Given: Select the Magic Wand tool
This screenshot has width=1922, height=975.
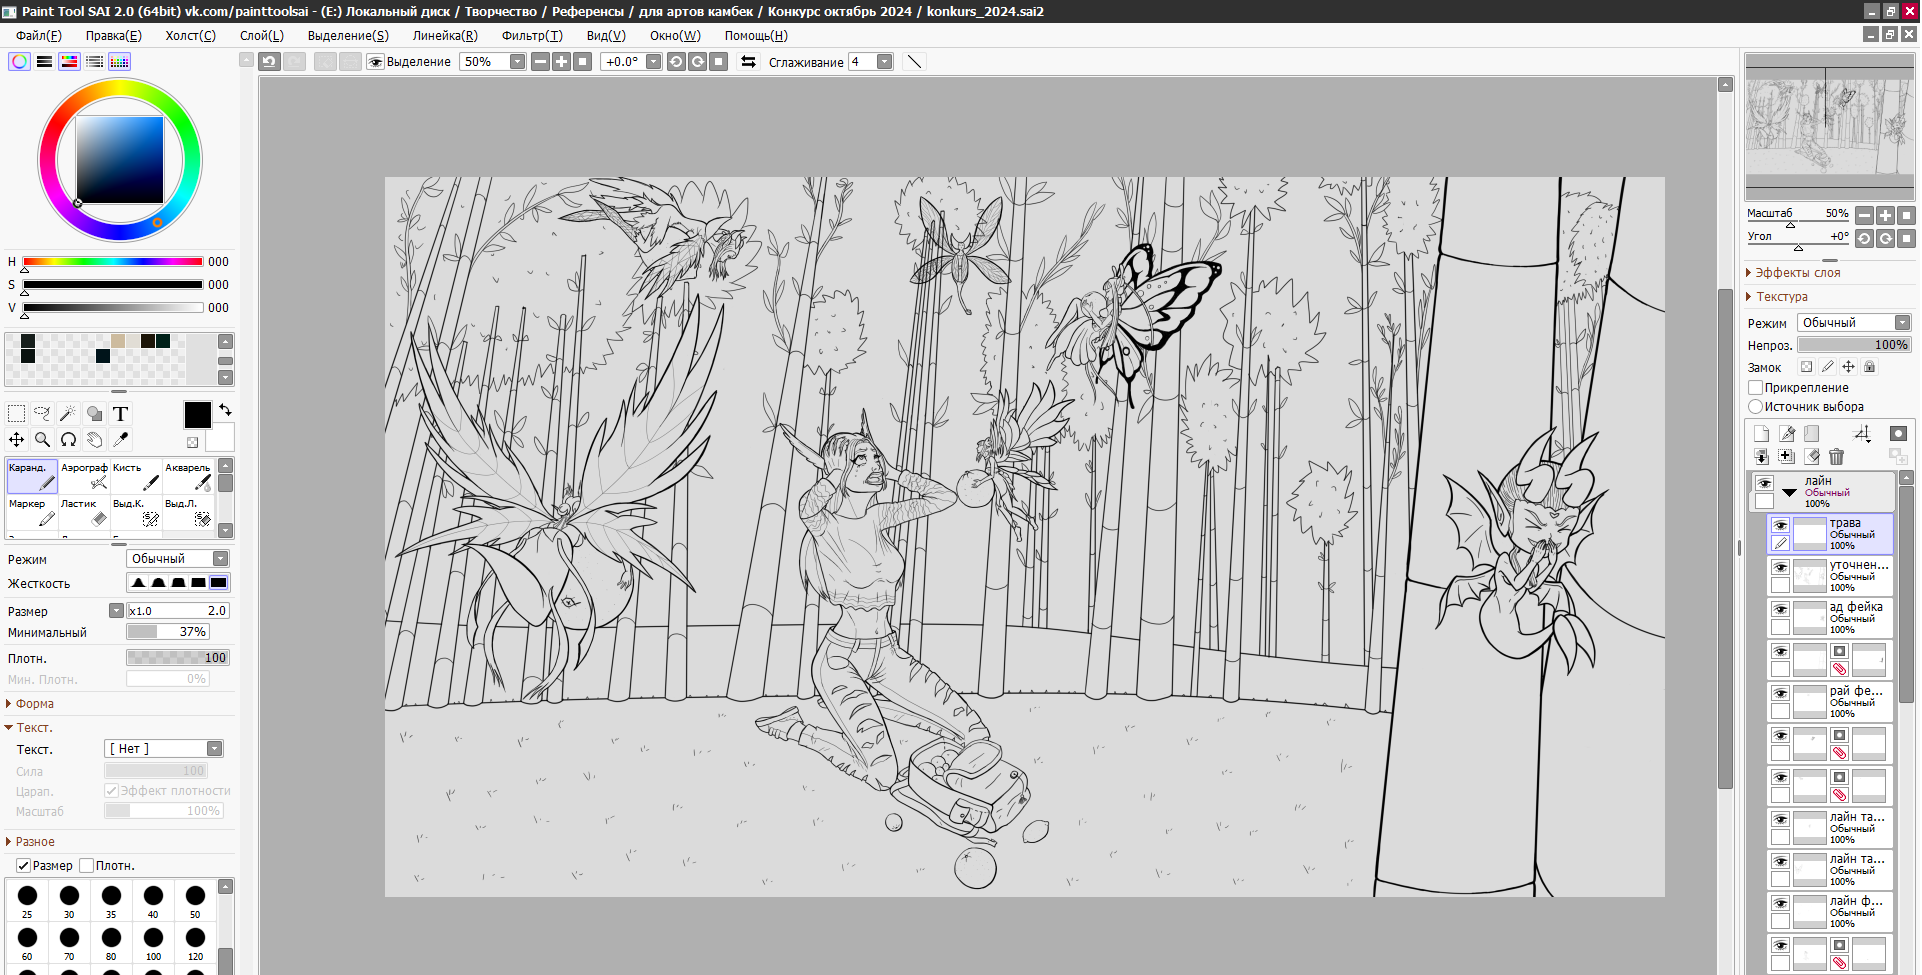Looking at the screenshot, I should pos(68,414).
